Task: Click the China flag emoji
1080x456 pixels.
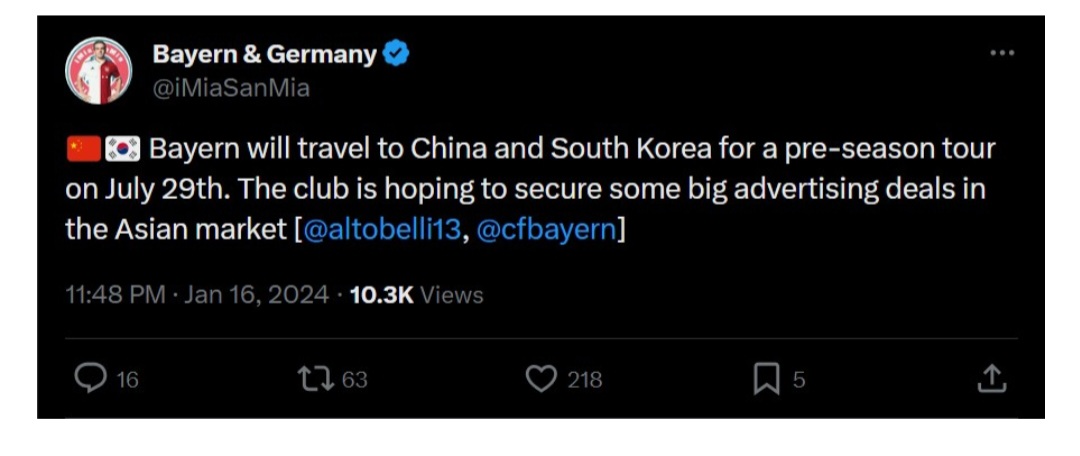Action: (83, 150)
